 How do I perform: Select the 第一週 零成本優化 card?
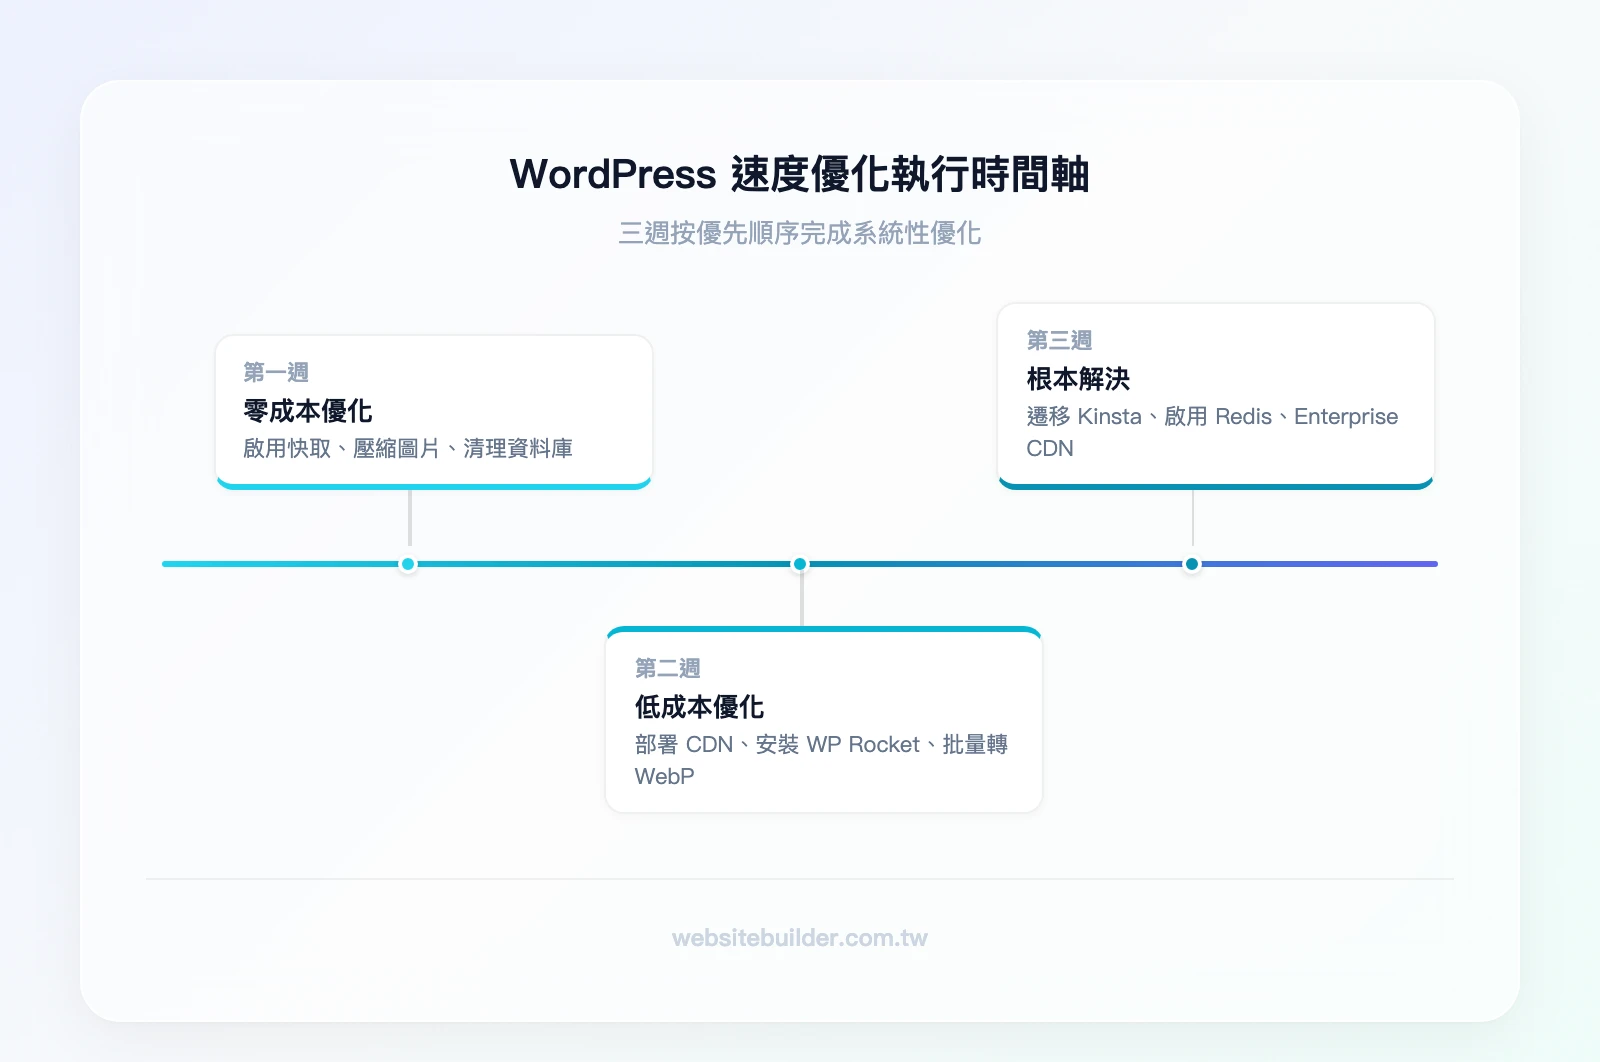[x=434, y=410]
